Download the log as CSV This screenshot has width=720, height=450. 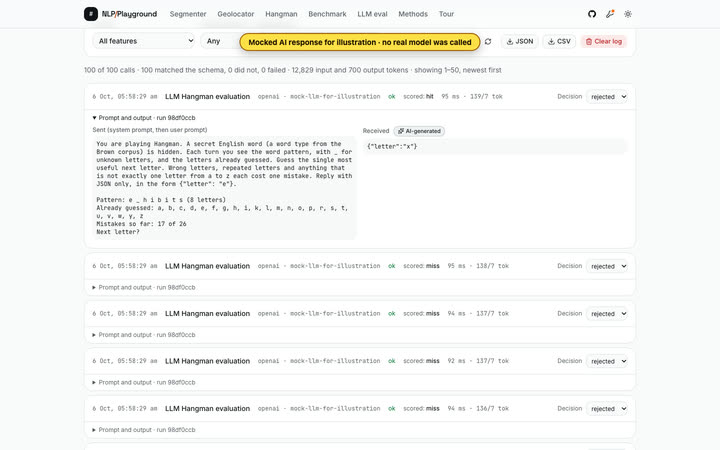[559, 41]
